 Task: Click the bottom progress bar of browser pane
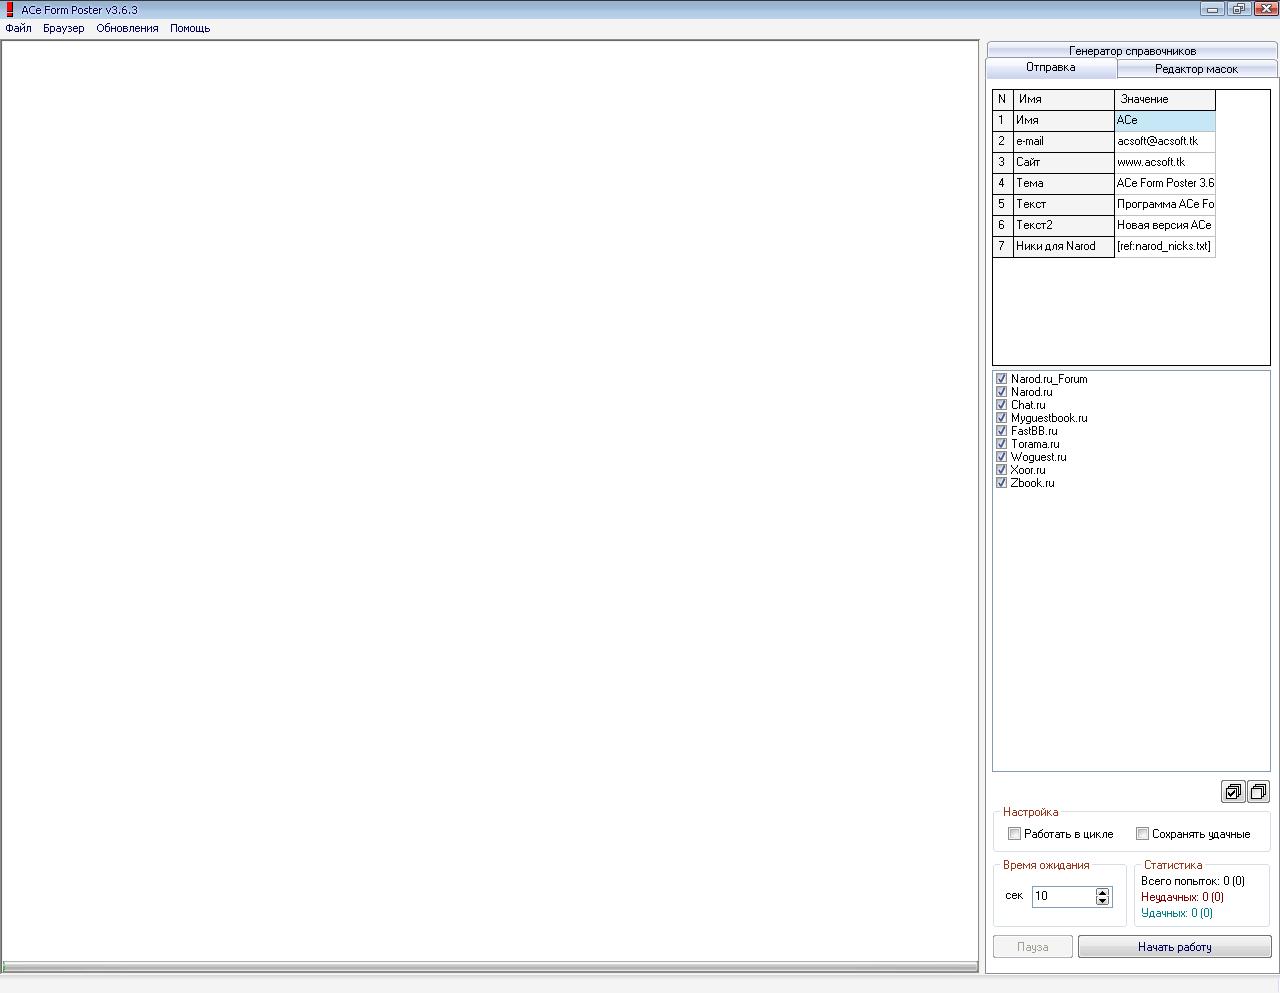tap(490, 967)
